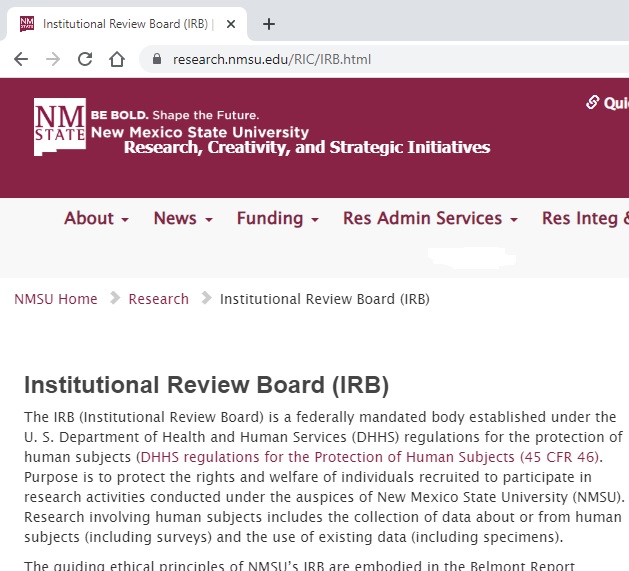Open the Res Integ menu item
This screenshot has width=629, height=571.
(585, 219)
